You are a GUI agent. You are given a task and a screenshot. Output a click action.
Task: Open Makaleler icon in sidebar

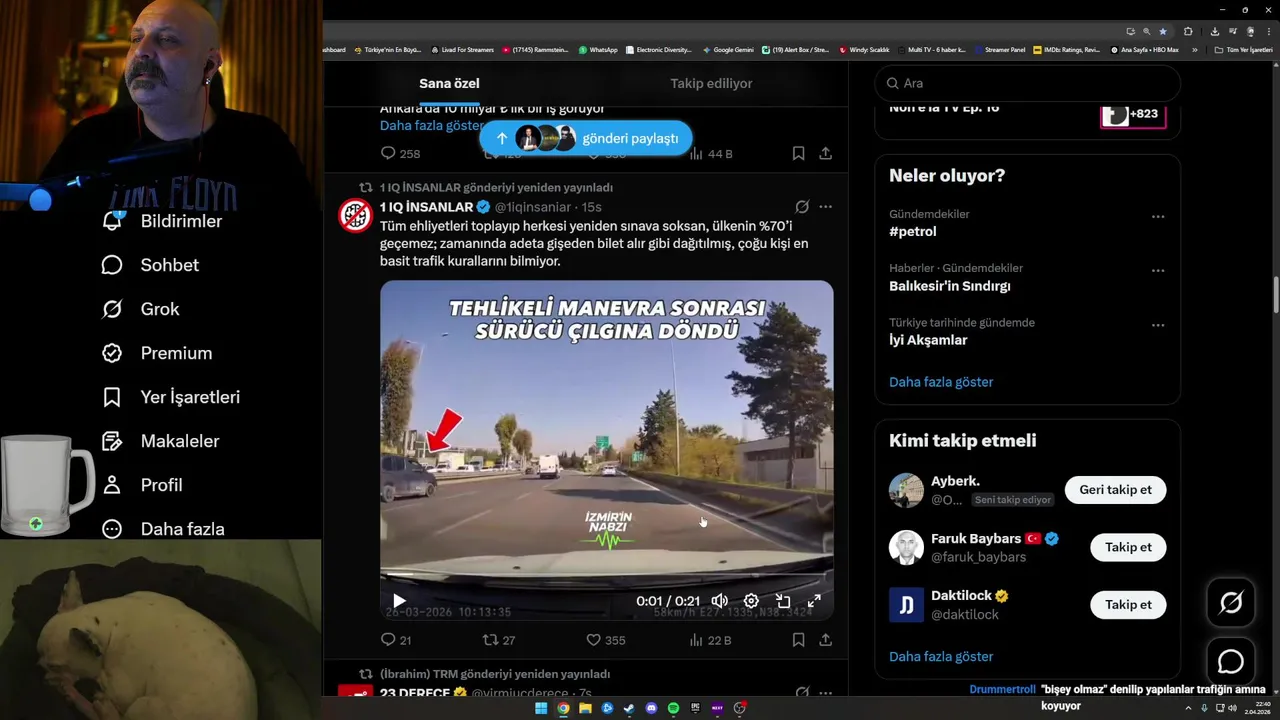point(112,441)
